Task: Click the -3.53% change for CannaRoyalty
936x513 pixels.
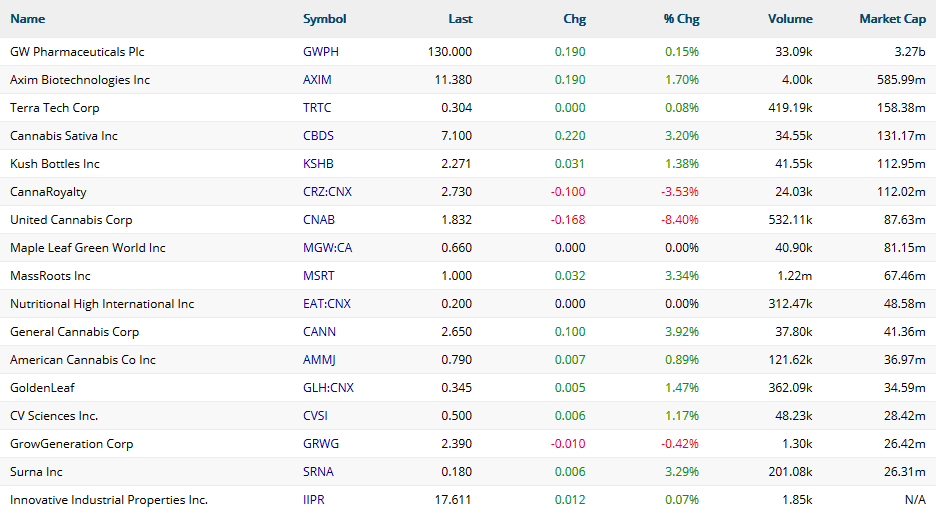Action: point(680,192)
